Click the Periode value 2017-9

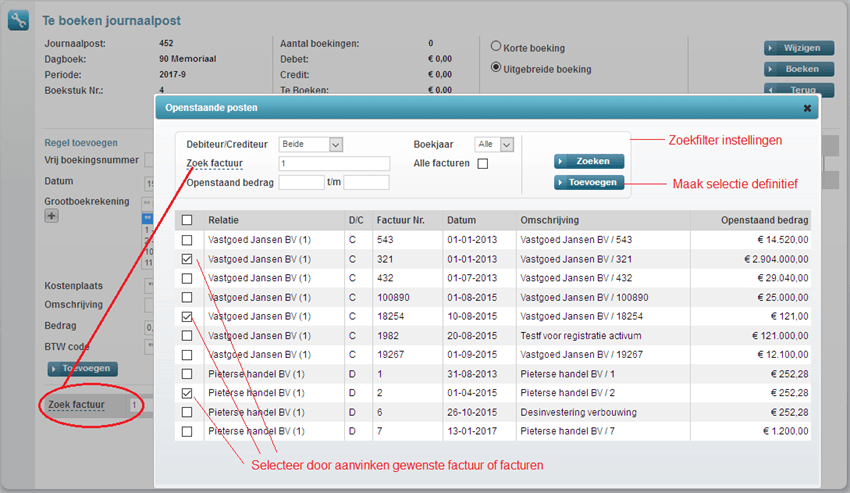click(x=172, y=74)
